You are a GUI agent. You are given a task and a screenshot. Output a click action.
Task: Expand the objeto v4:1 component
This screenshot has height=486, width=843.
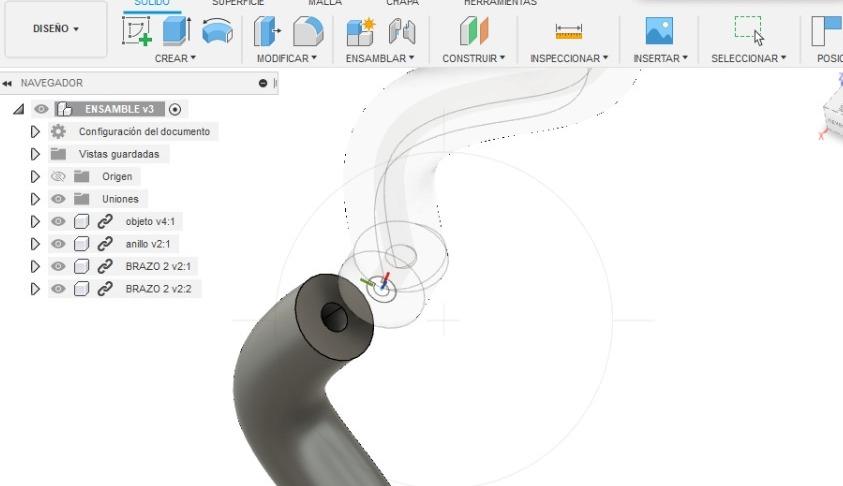click(35, 222)
